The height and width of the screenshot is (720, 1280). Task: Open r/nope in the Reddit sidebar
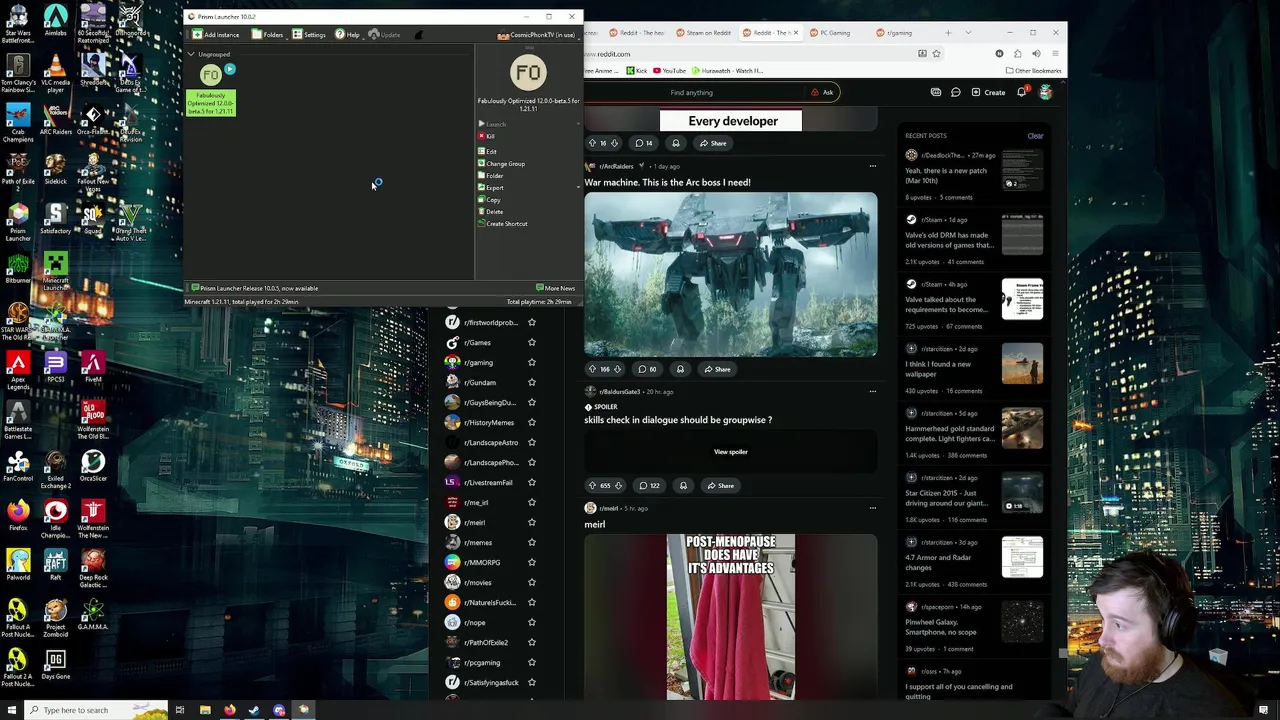pyautogui.click(x=476, y=622)
